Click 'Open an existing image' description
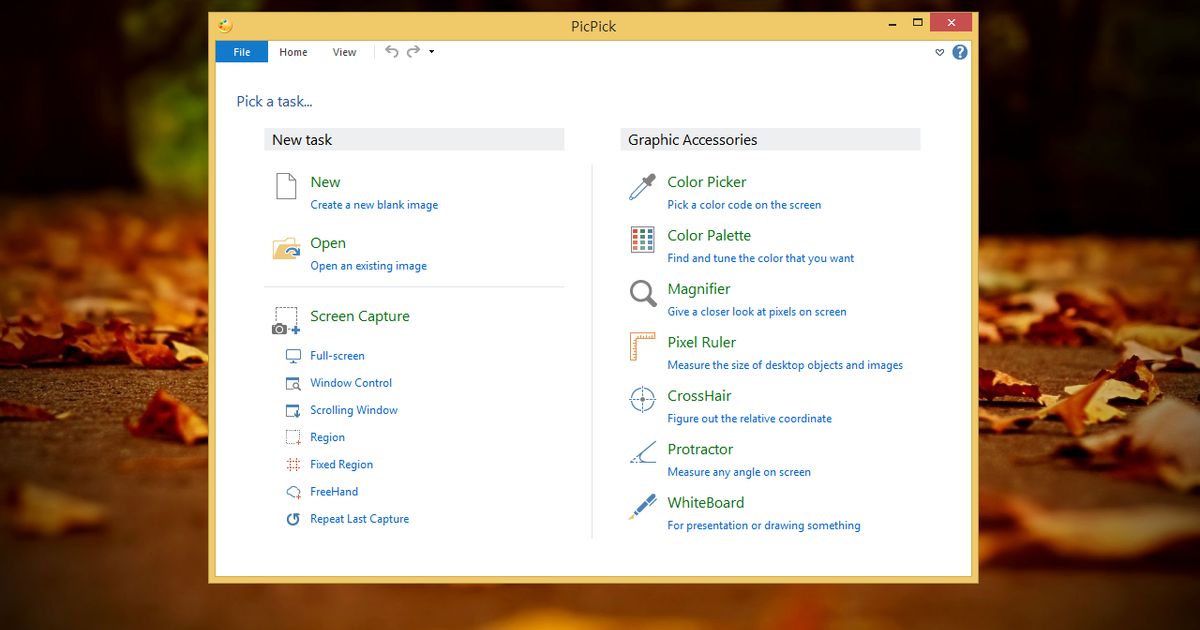This screenshot has width=1200, height=630. [x=368, y=266]
